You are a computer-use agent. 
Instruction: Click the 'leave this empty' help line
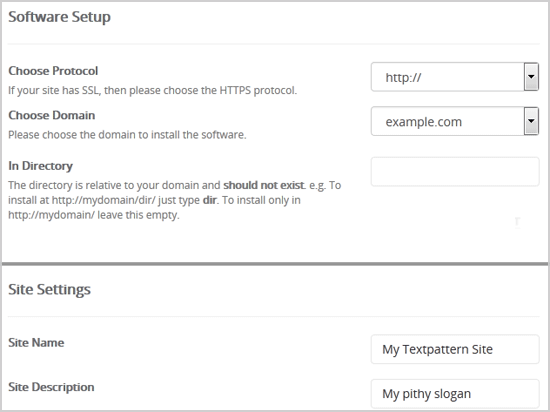[x=94, y=215]
